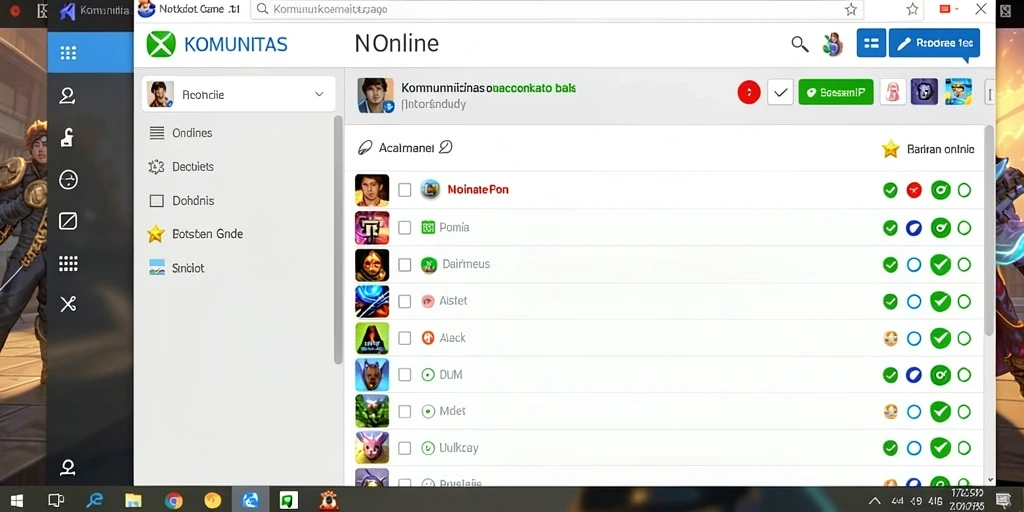
Task: Click the left panel vertical scrollbar
Action: click(x=338, y=240)
